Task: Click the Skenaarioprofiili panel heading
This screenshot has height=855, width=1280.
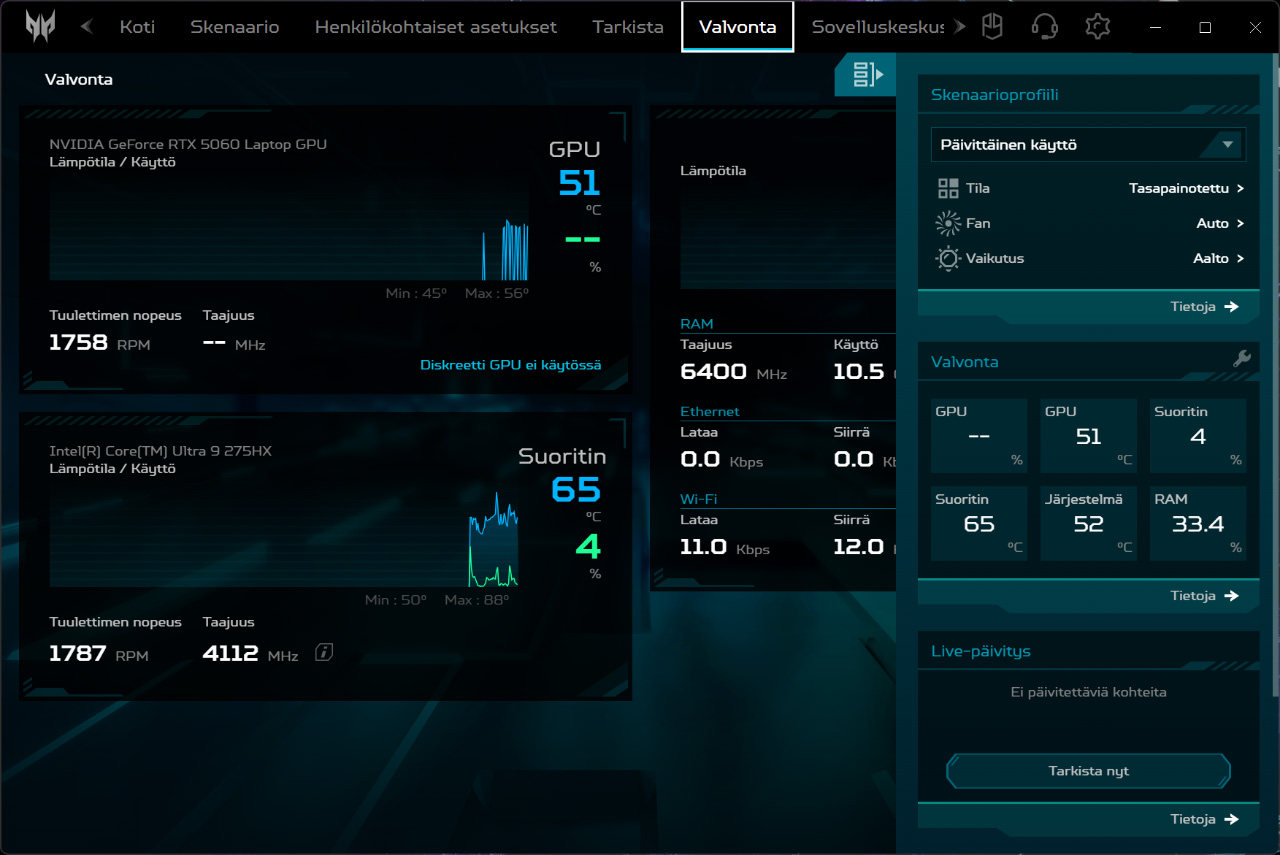Action: [995, 95]
